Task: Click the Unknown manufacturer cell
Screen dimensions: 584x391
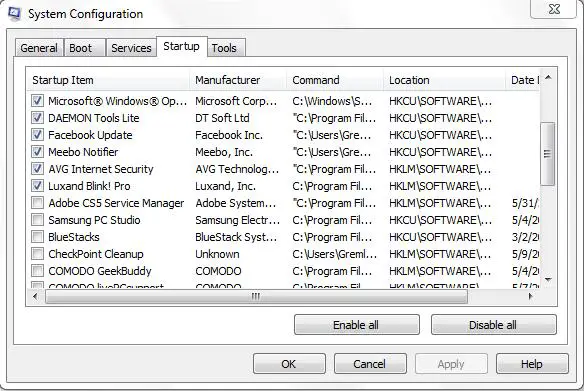Action: (217, 254)
